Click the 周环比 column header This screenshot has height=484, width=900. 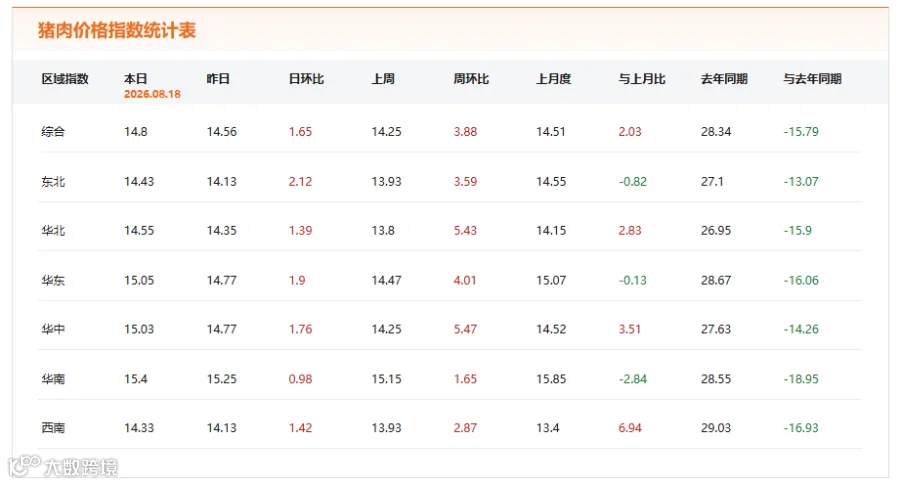(x=471, y=79)
